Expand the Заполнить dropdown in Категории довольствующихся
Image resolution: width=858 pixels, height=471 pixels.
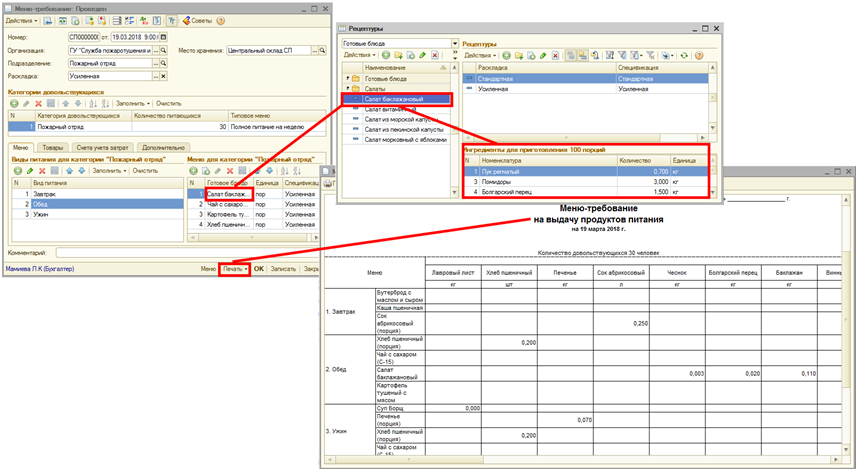134,103
